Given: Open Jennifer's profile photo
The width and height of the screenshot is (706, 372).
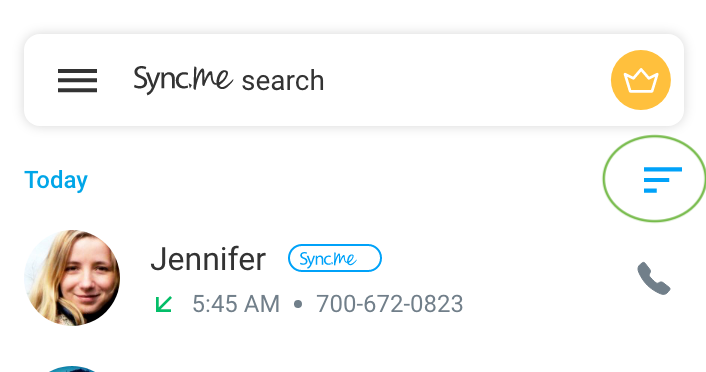Looking at the screenshot, I should click(x=72, y=278).
